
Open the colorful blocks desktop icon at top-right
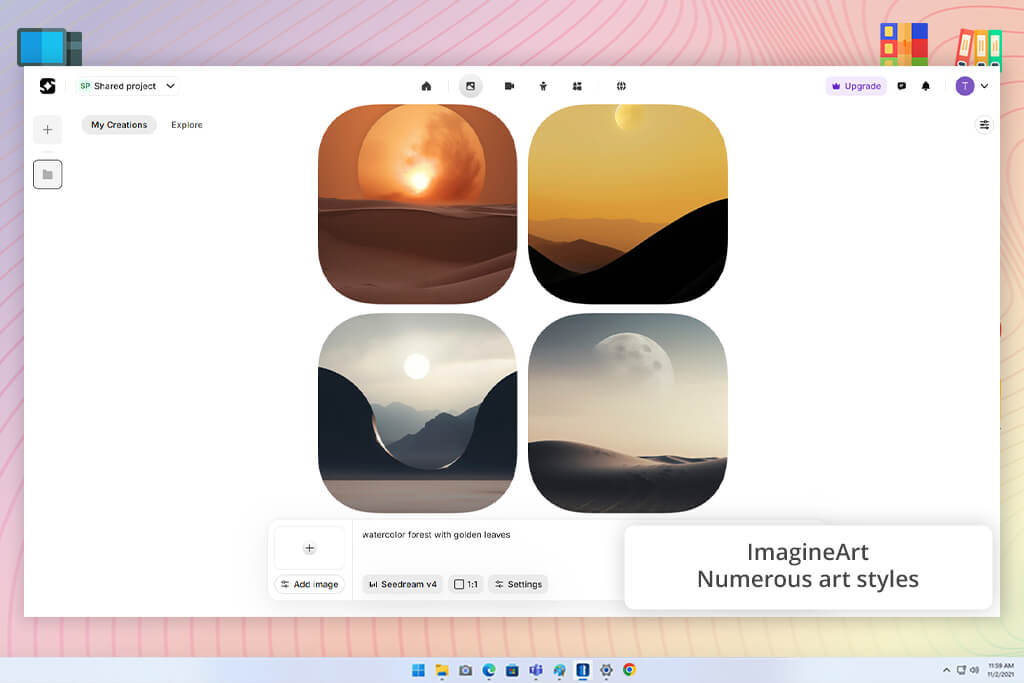tap(904, 44)
